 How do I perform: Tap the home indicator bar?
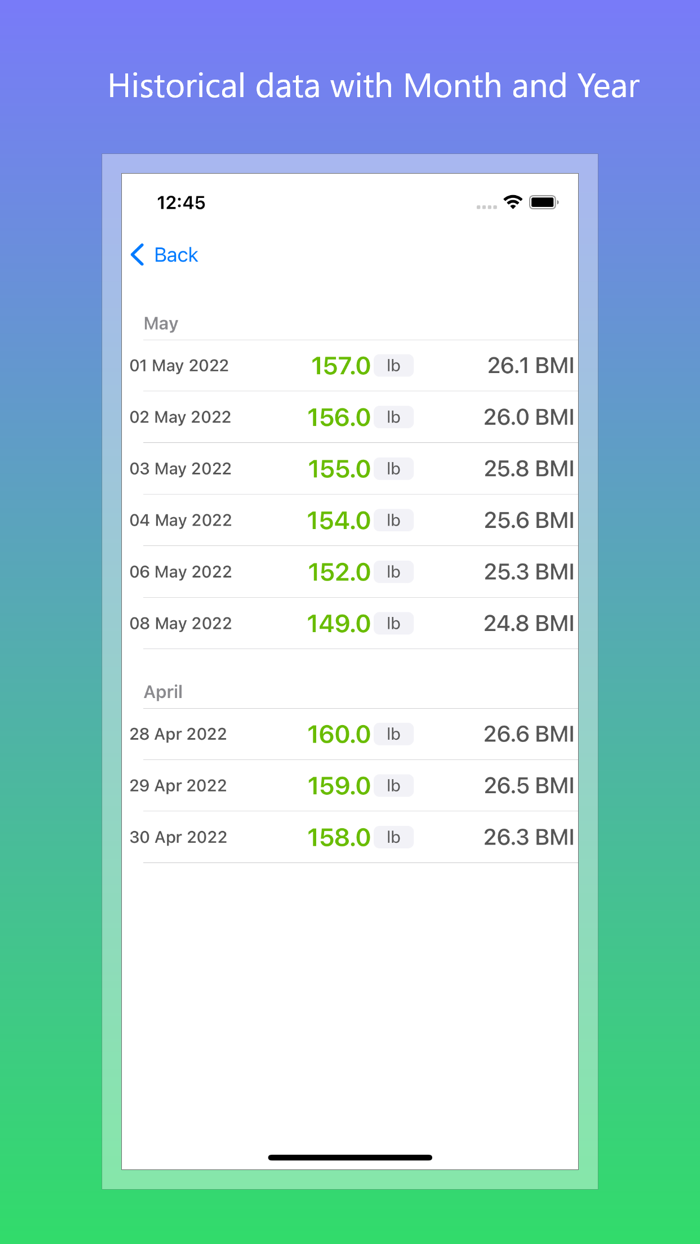[350, 1157]
